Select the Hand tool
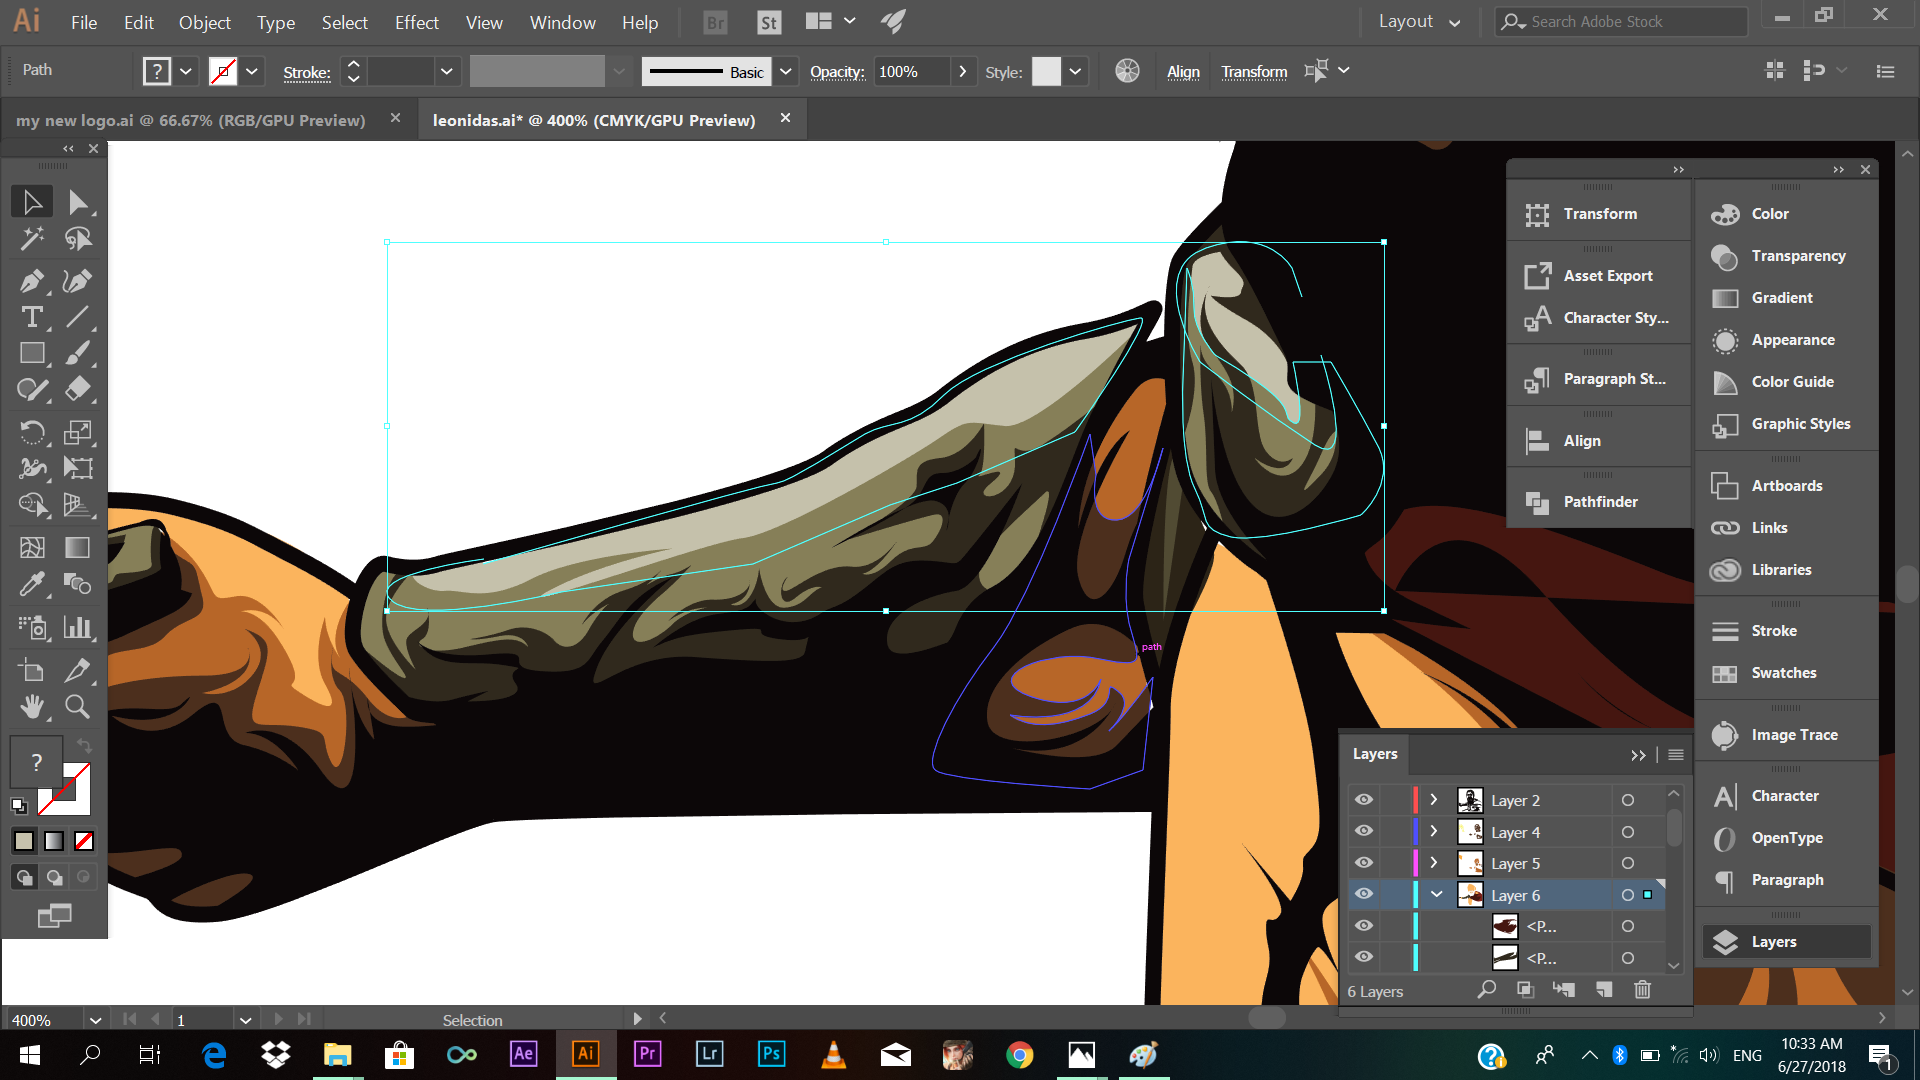 point(31,707)
